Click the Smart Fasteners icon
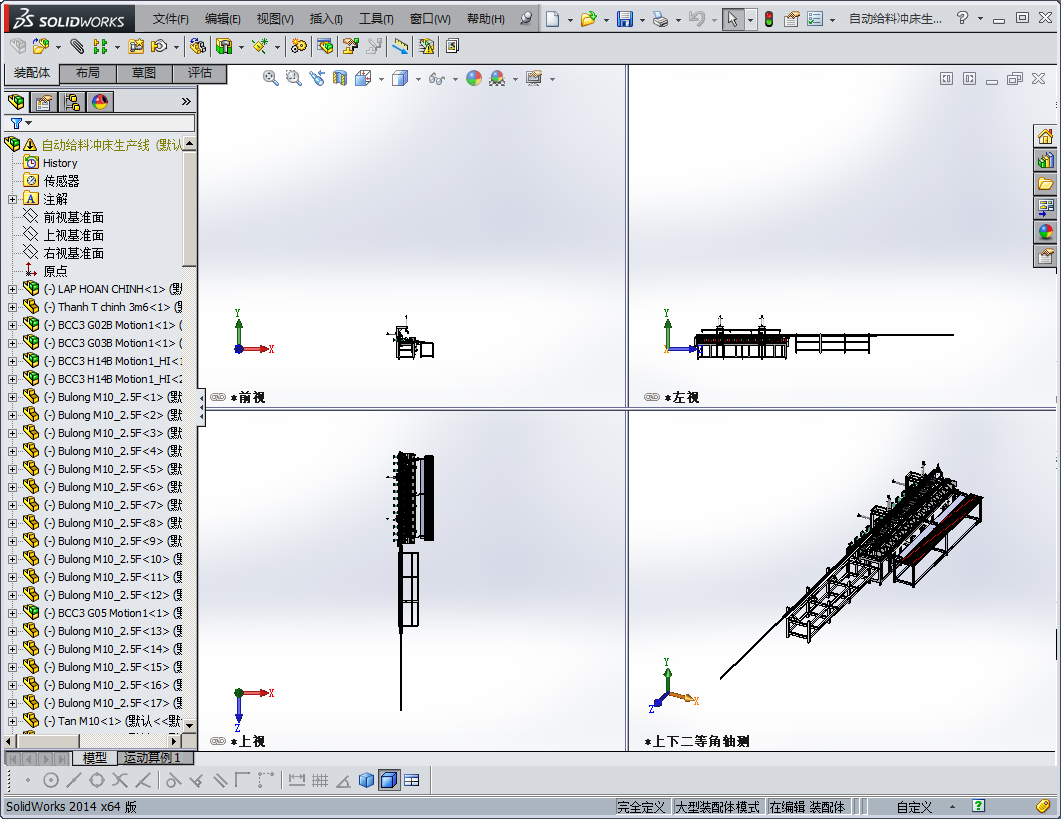 click(x=136, y=46)
